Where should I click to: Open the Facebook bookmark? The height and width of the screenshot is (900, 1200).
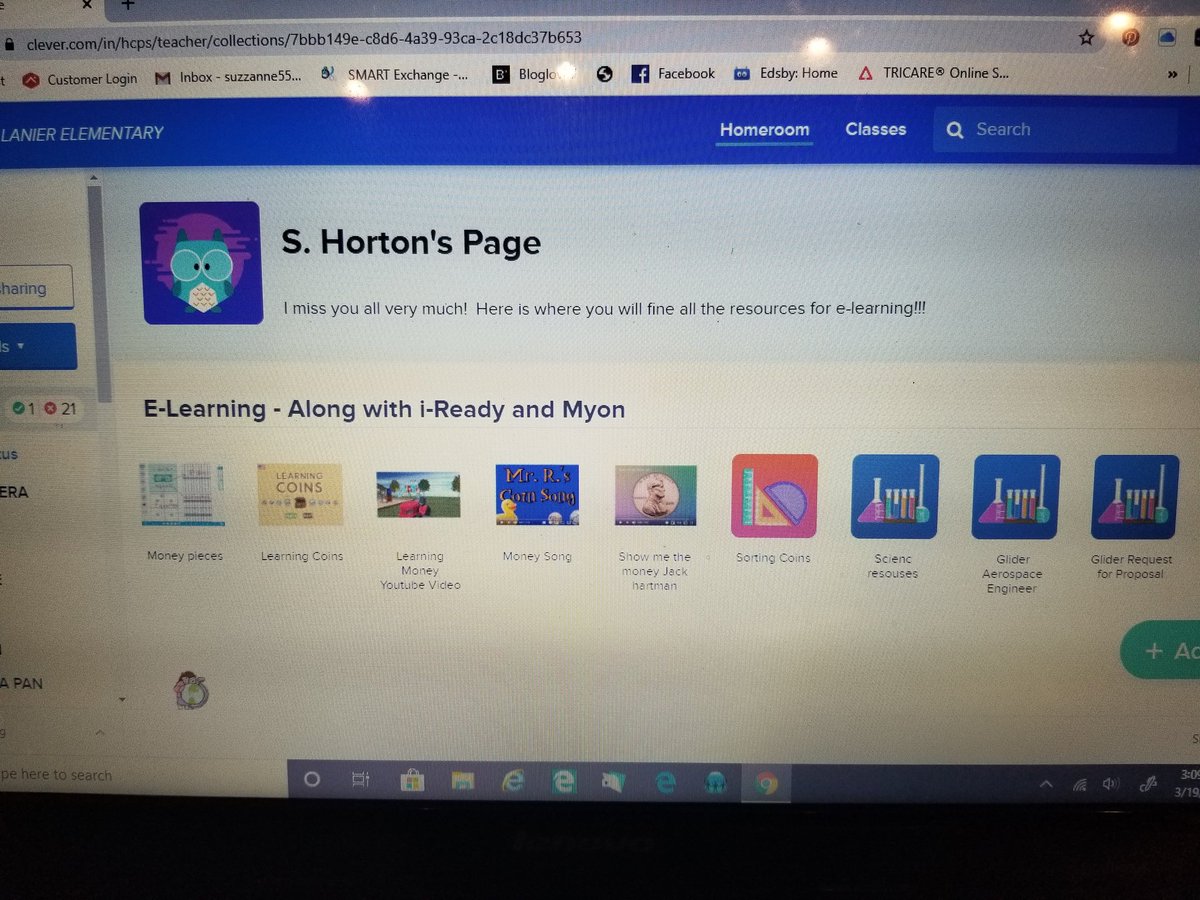click(x=673, y=74)
